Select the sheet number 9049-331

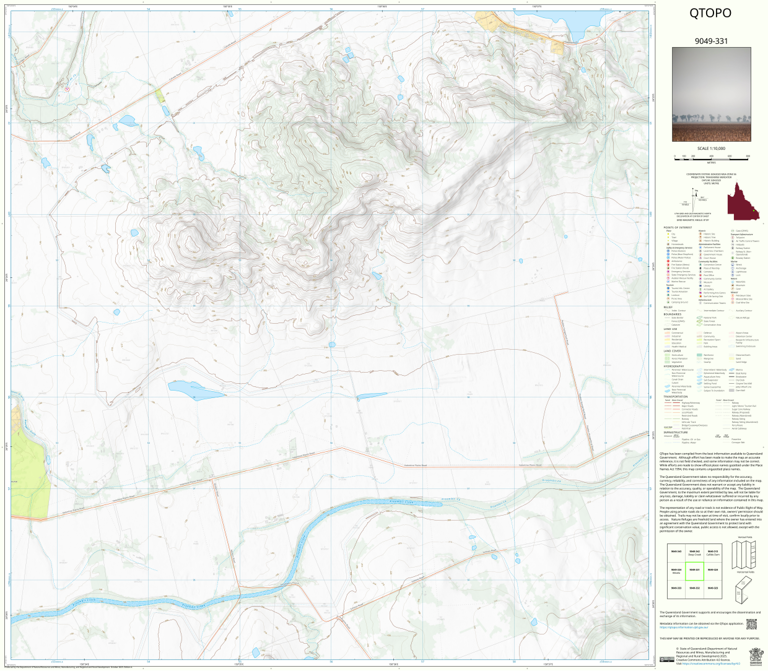711,41
